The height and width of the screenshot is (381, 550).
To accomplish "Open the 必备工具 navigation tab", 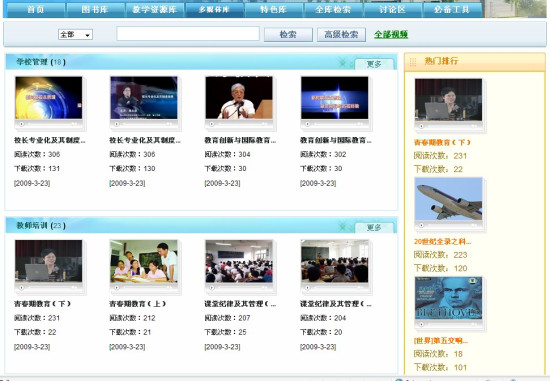I will (x=452, y=9).
